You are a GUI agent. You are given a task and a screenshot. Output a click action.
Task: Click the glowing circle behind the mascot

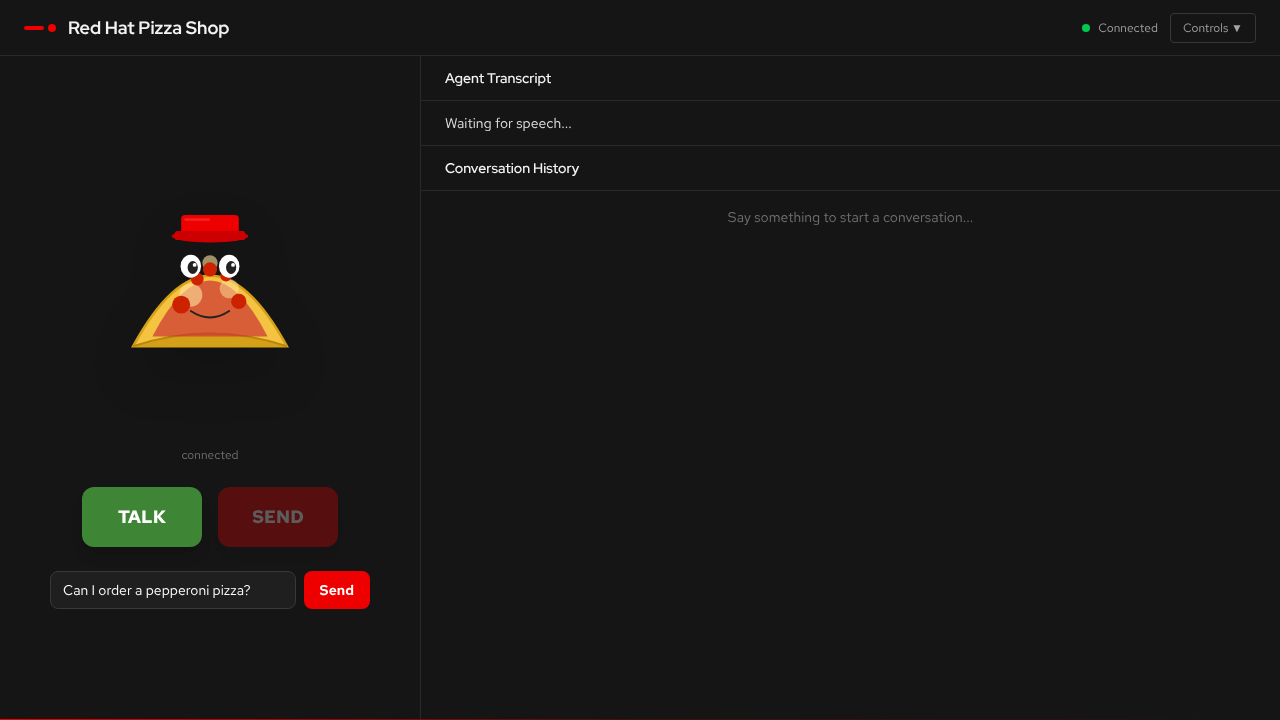click(x=210, y=310)
